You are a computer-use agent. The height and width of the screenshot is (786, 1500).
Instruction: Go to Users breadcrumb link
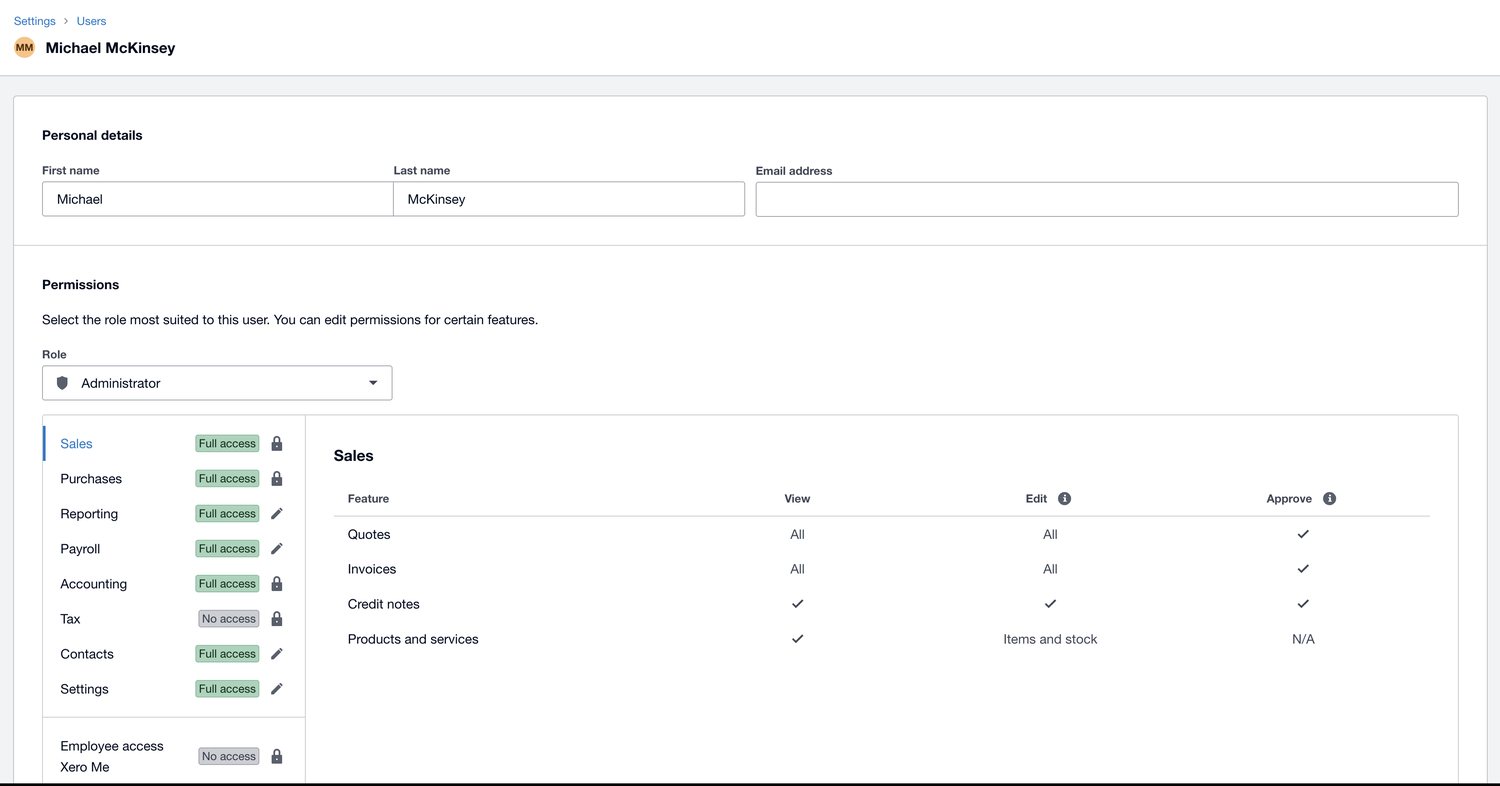pyautogui.click(x=91, y=21)
